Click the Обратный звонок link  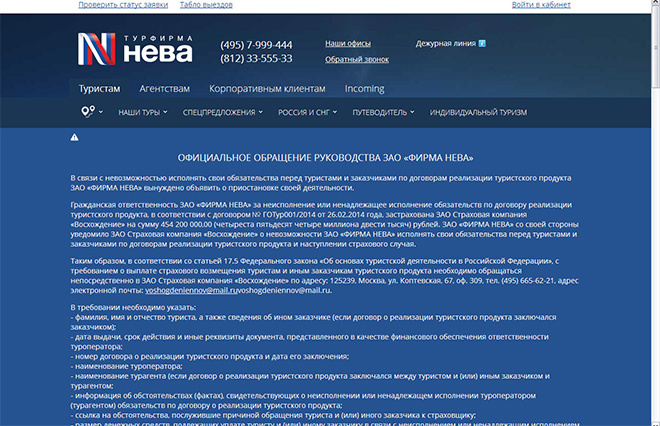click(x=357, y=59)
